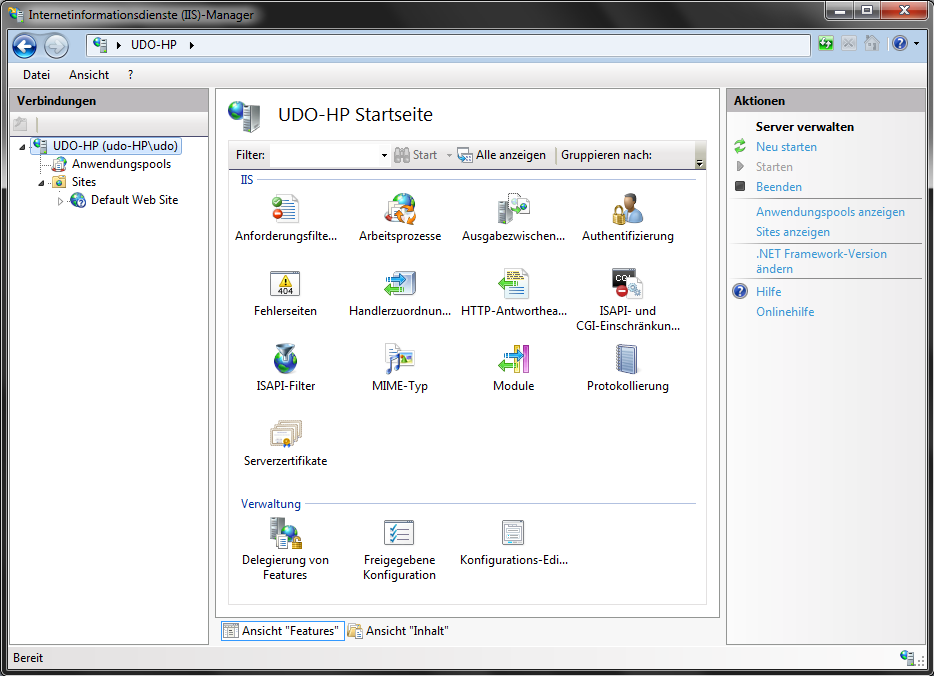Viewport: 934px width, 676px height.
Task: Switch to Ansicht "Features" tab
Action: [282, 631]
